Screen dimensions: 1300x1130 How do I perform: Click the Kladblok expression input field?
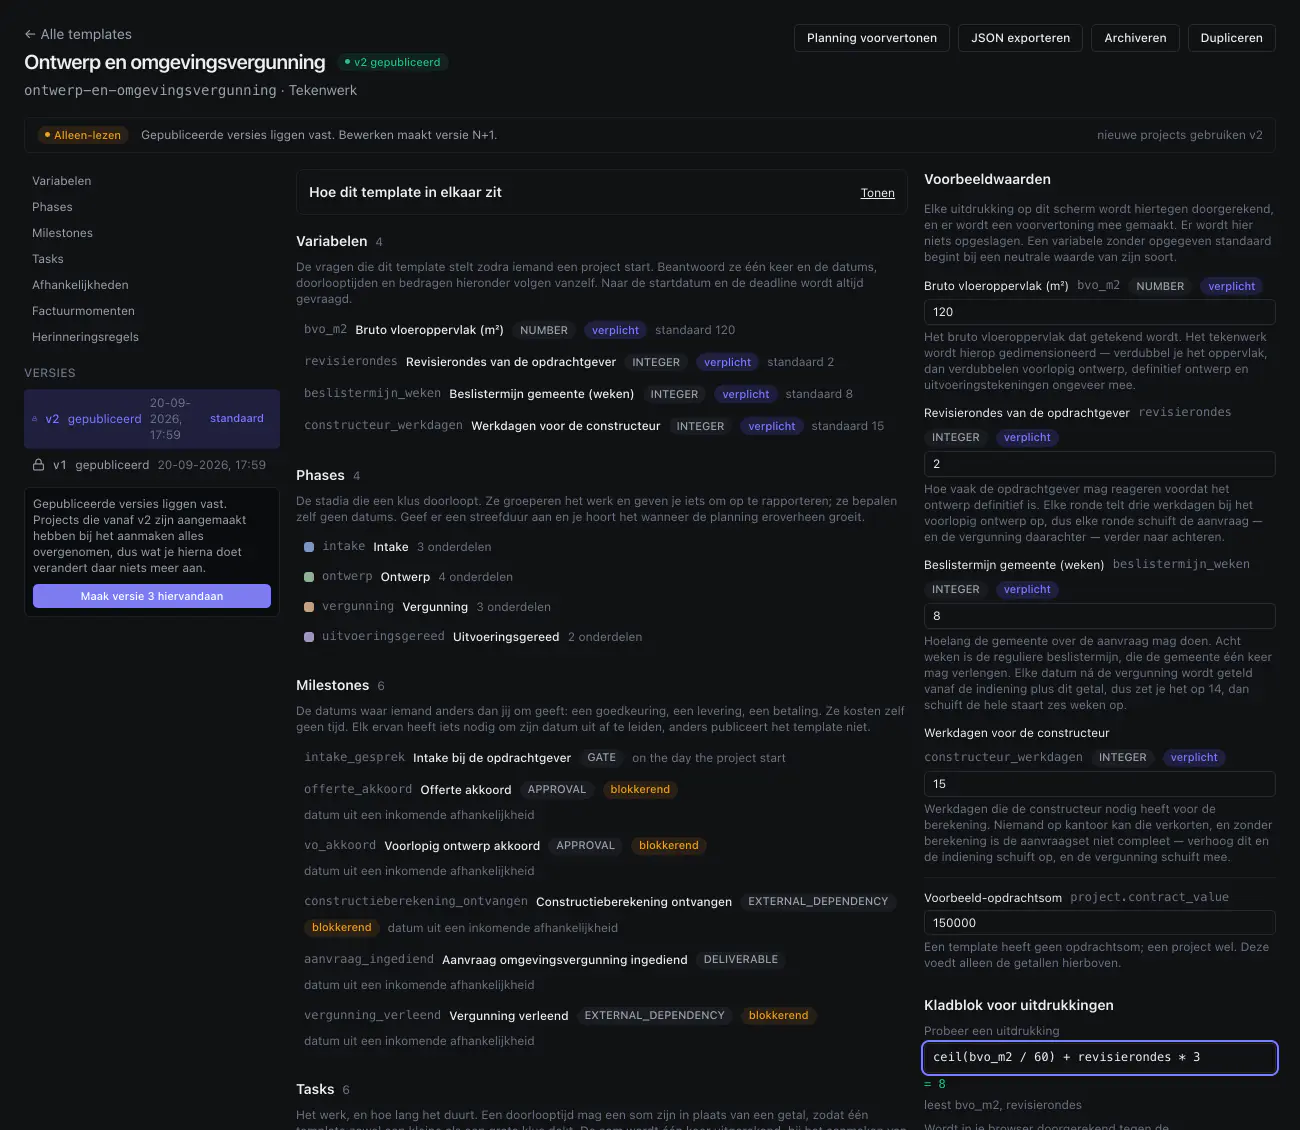tap(1100, 1057)
